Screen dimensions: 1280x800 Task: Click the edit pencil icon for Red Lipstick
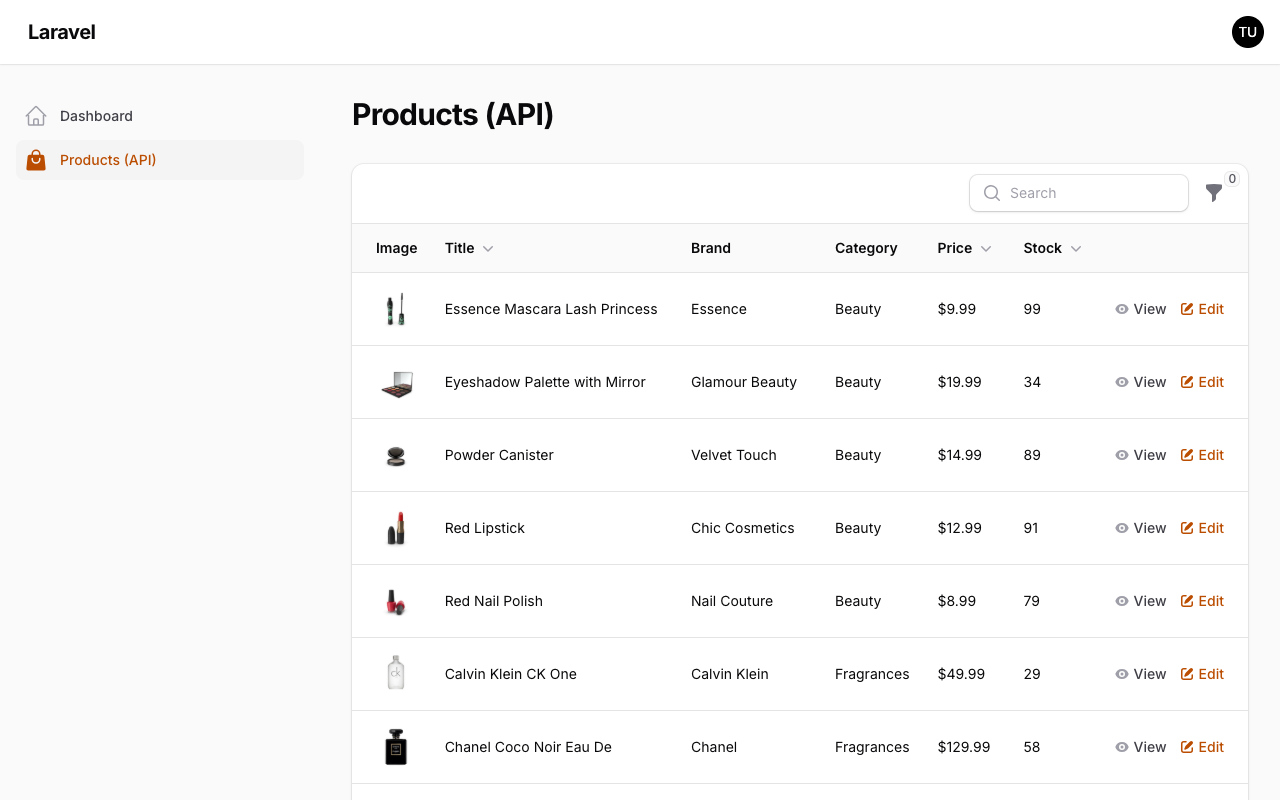1188,528
